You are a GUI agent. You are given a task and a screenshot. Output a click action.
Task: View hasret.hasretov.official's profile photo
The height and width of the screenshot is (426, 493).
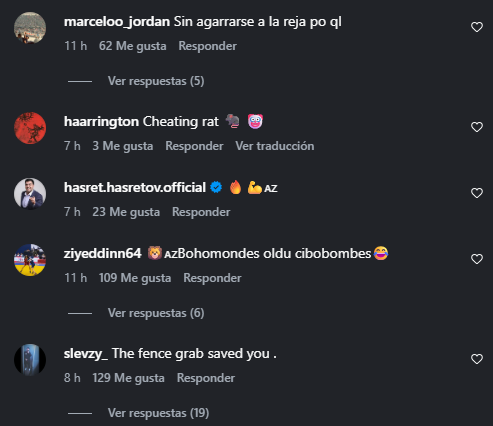(30, 194)
